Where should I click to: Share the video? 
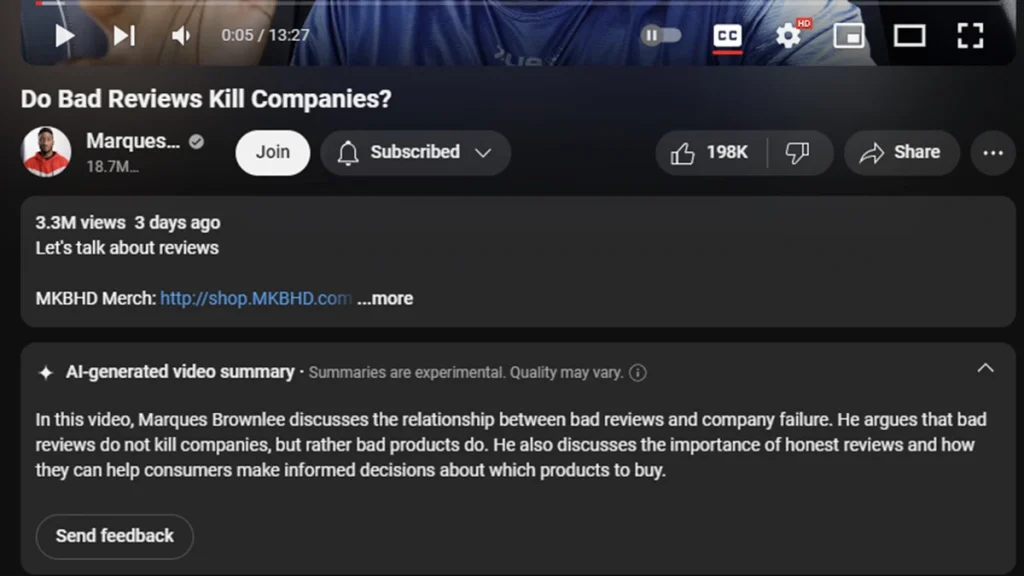point(901,153)
